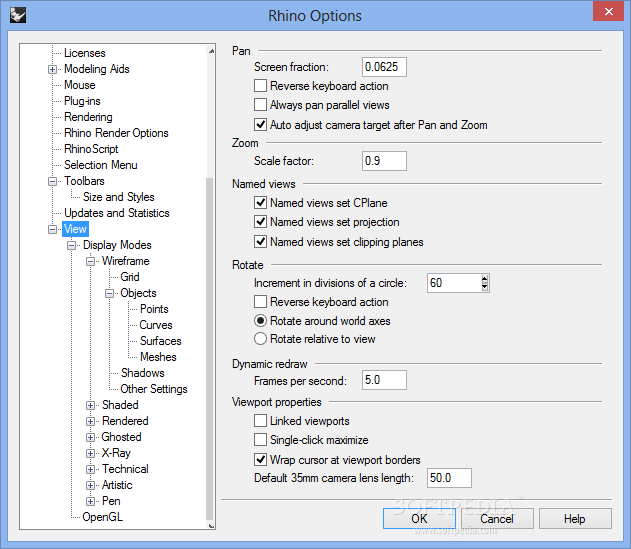Expand the Artistic node

(91, 485)
